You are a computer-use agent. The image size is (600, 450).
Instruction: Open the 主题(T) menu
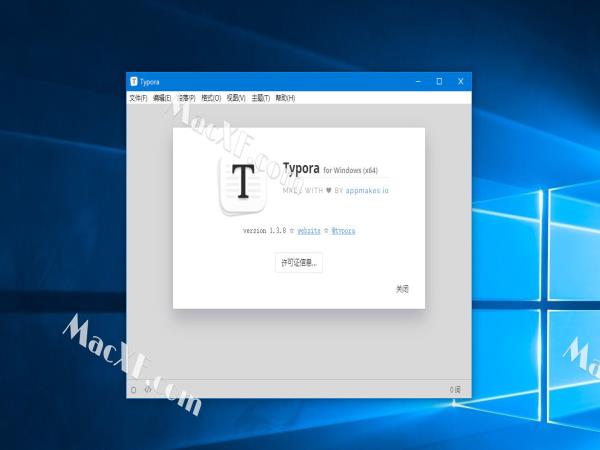[x=261, y=98]
